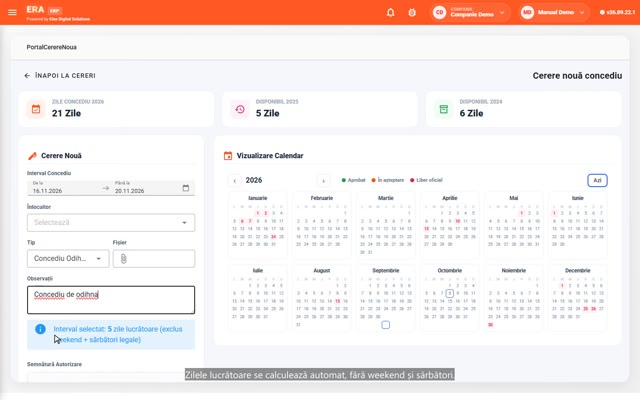
Task: Click the 21 Zile value
Action: tap(66, 113)
